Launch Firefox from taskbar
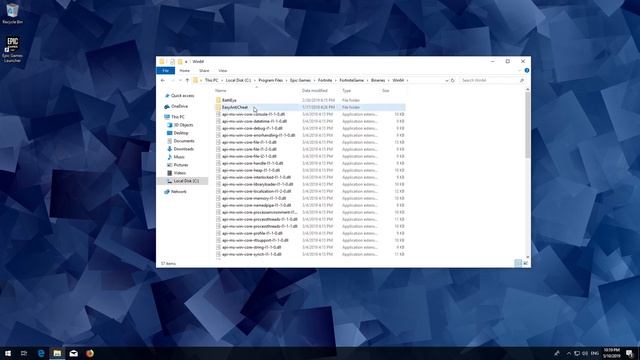The width and height of the screenshot is (640, 360). (x=90, y=353)
